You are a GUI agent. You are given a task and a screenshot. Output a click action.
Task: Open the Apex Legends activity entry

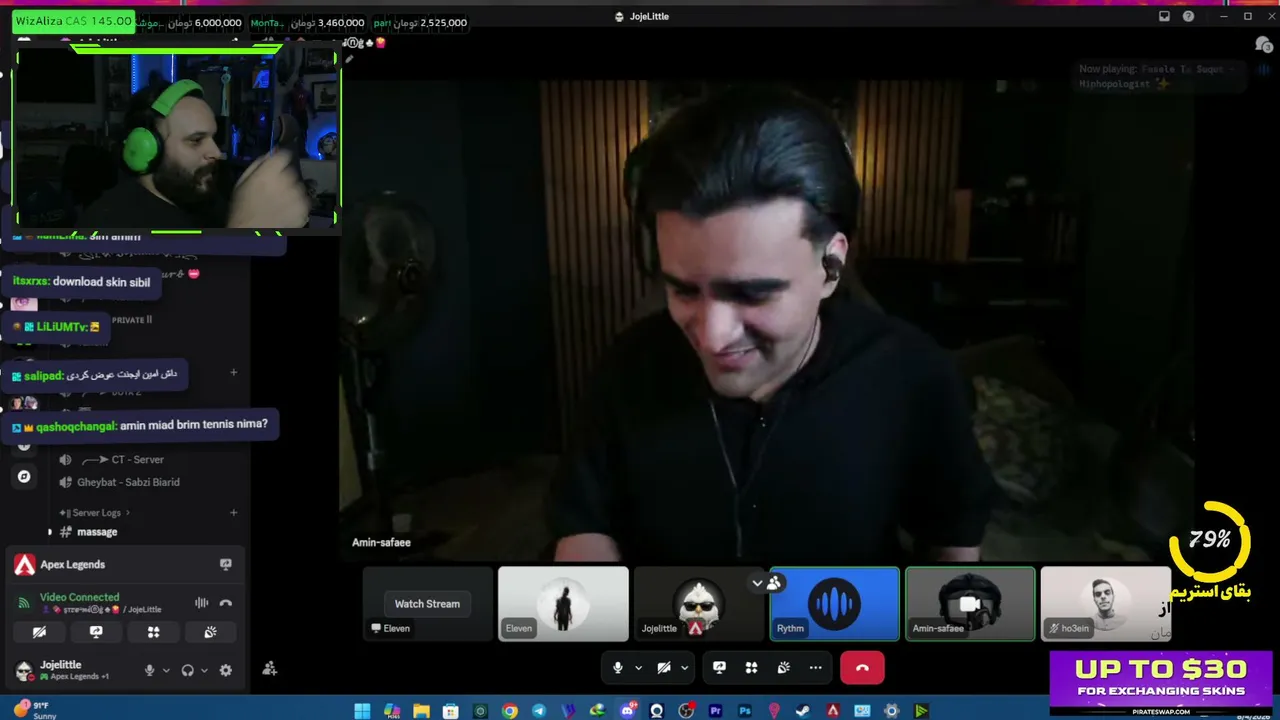(72, 565)
